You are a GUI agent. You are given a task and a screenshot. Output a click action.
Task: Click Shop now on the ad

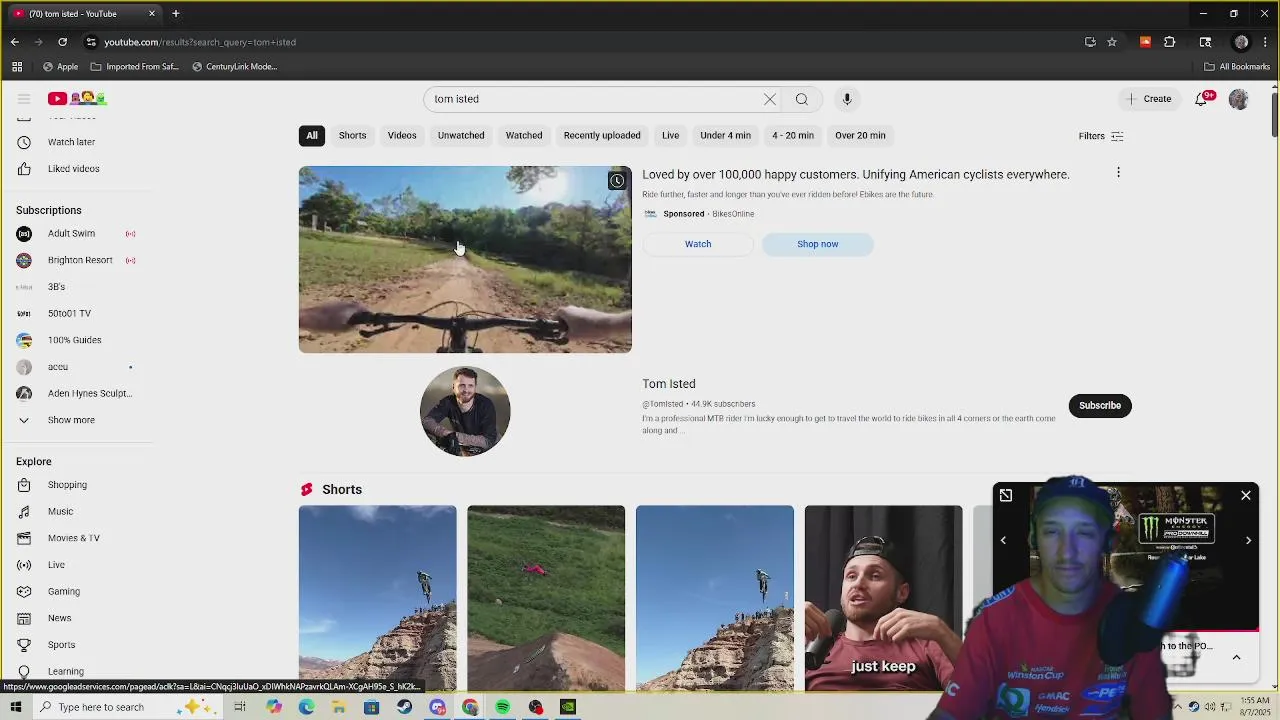pyautogui.click(x=817, y=244)
